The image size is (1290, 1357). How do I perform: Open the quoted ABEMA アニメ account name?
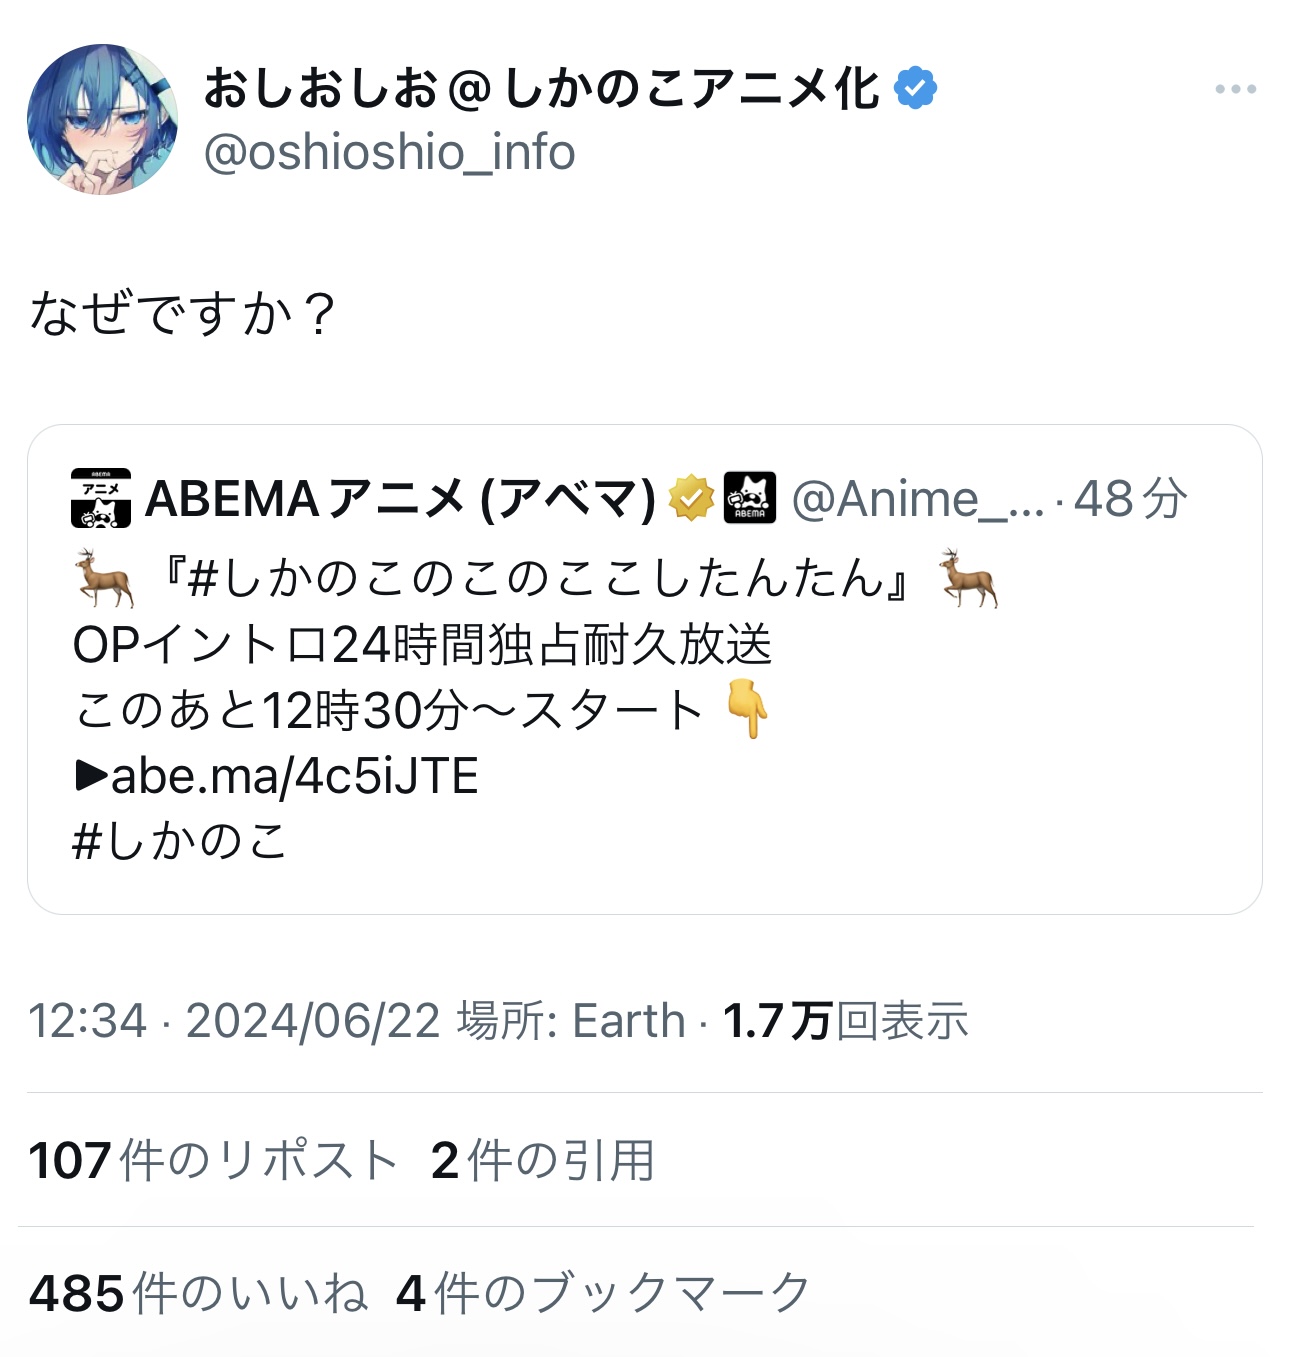click(x=400, y=498)
